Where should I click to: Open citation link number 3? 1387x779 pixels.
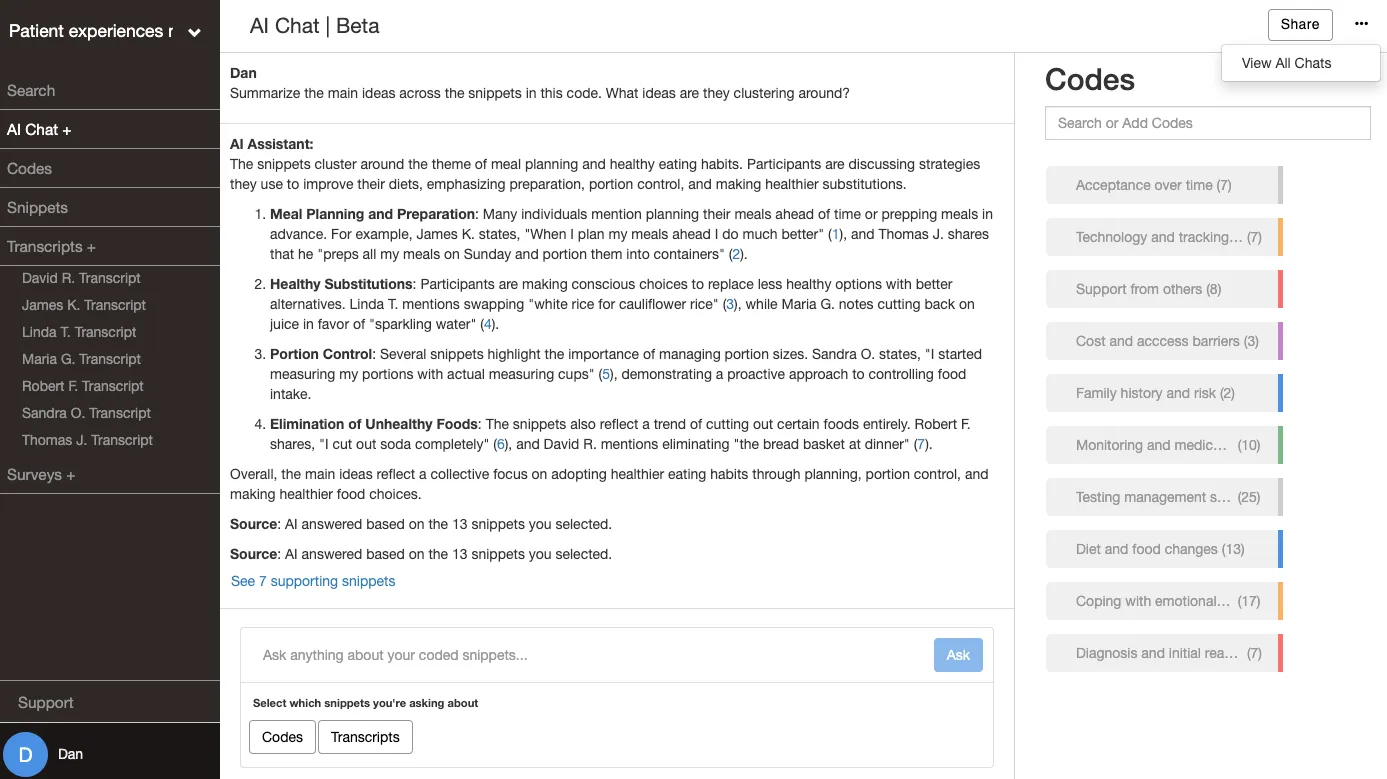point(730,304)
